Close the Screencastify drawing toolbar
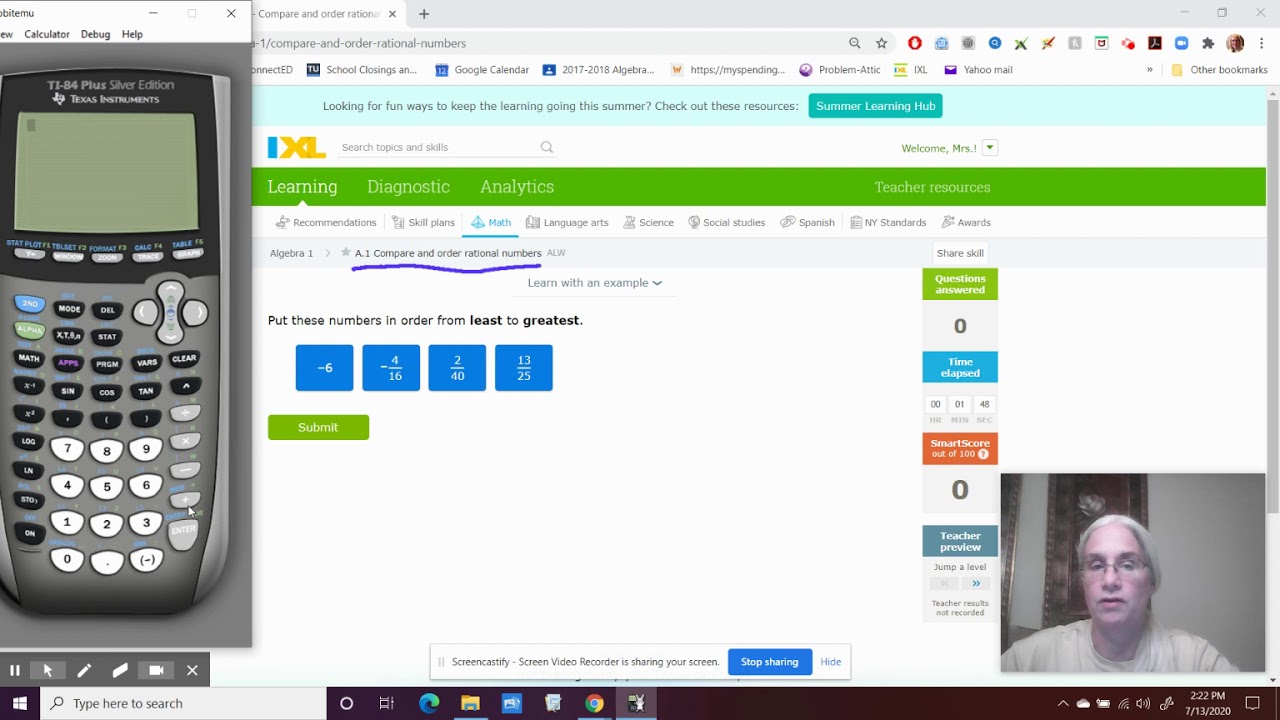 [192, 670]
